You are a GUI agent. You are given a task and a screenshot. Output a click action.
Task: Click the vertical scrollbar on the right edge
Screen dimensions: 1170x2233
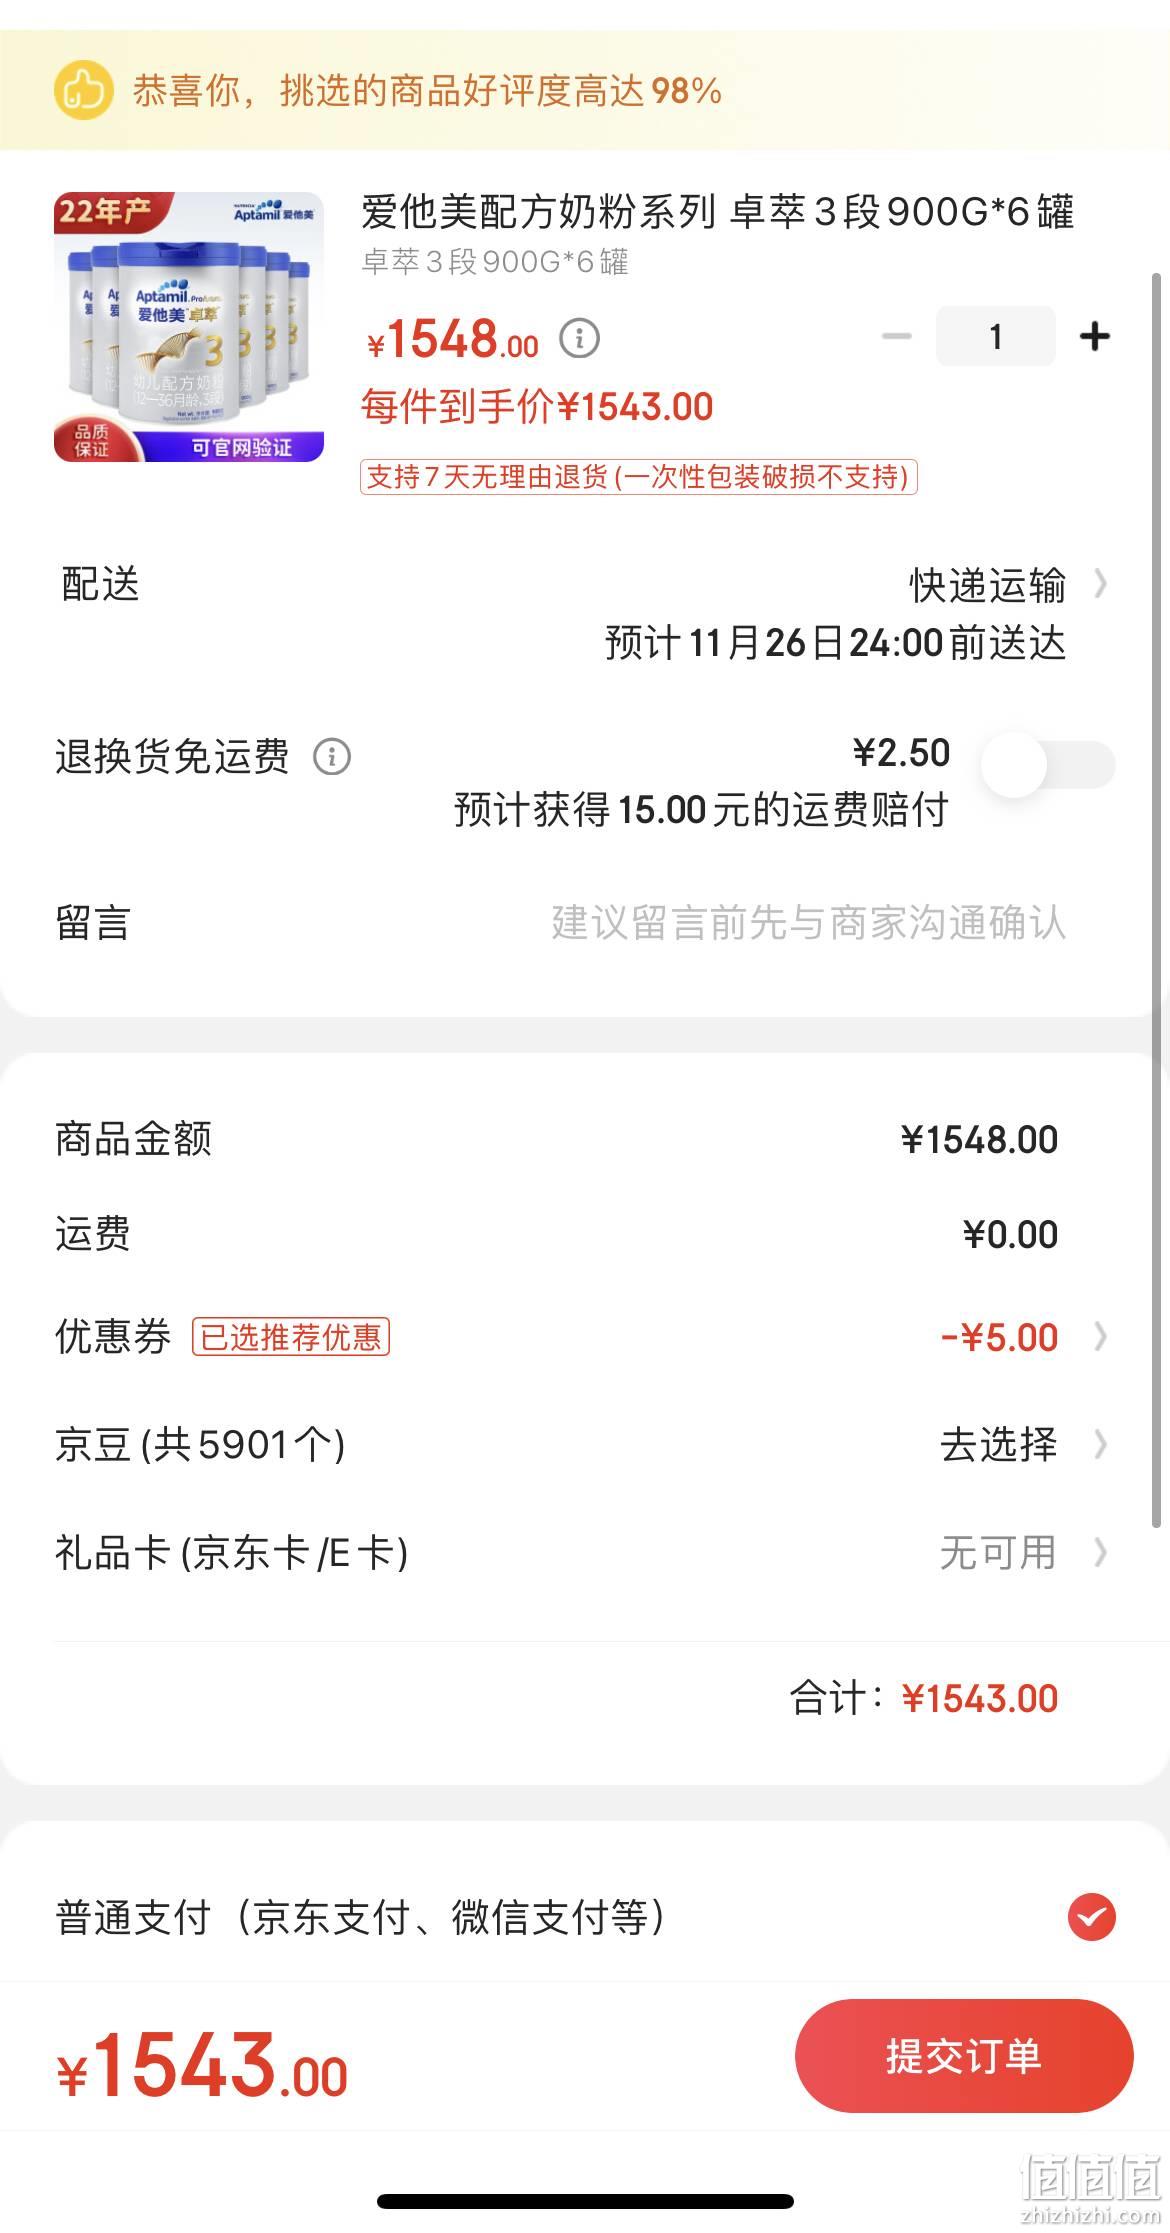coord(1158,900)
